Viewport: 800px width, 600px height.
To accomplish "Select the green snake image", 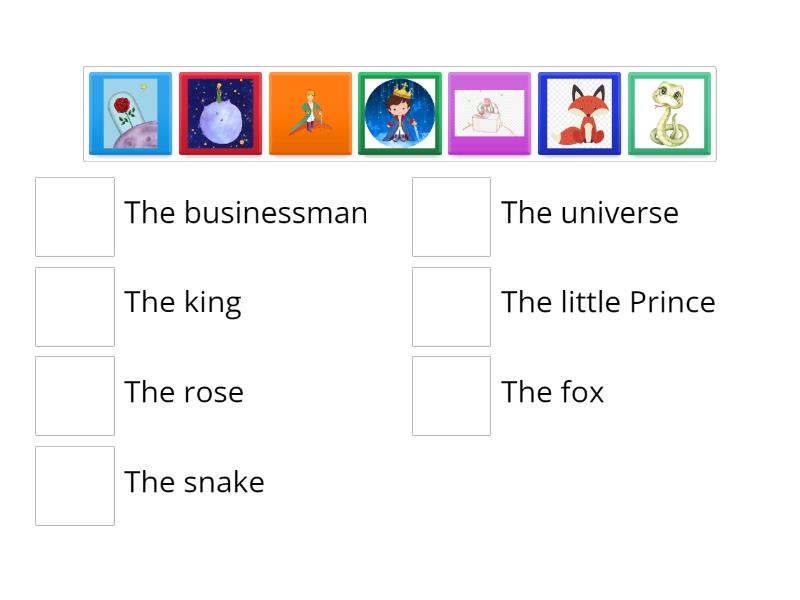I will (669, 113).
